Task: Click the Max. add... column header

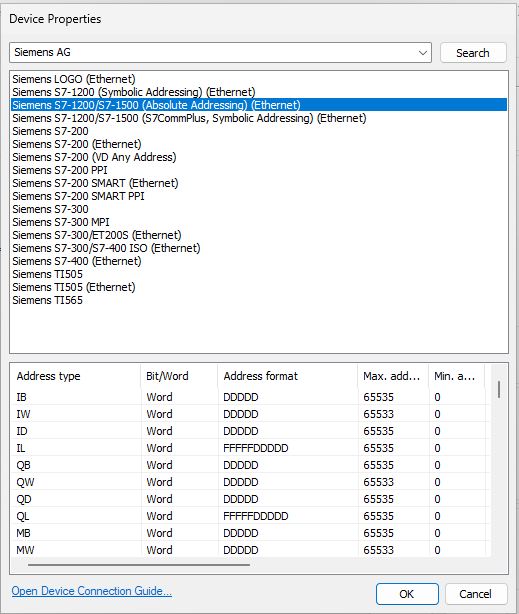Action: tap(393, 376)
